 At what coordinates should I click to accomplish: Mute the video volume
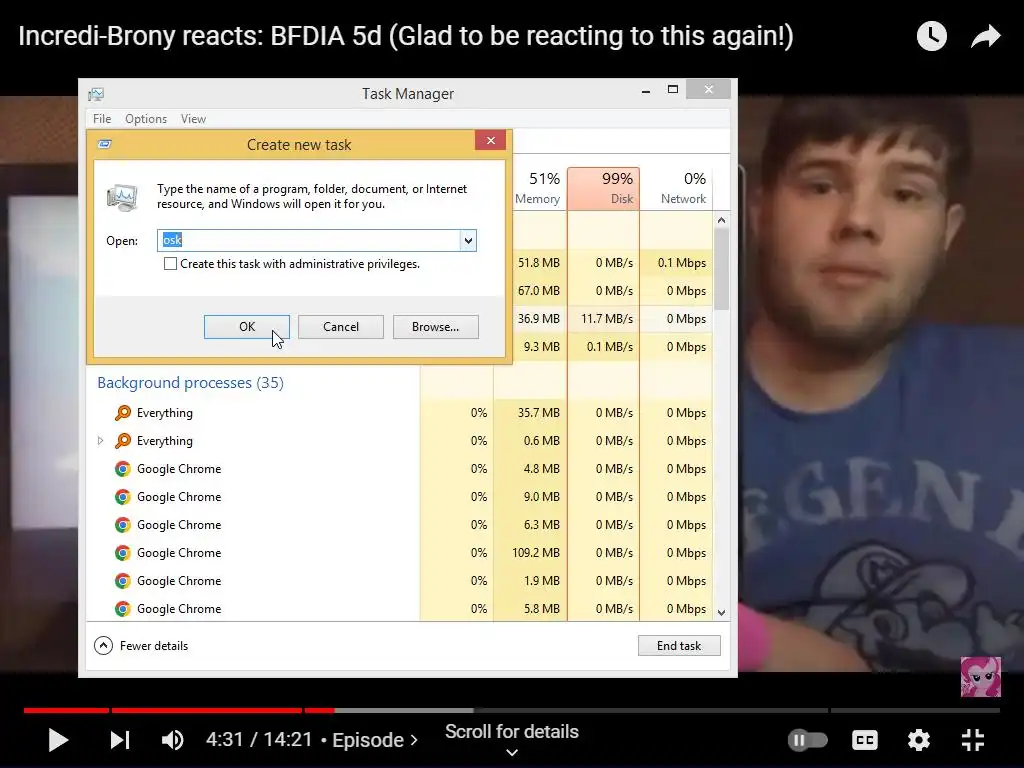pos(172,740)
